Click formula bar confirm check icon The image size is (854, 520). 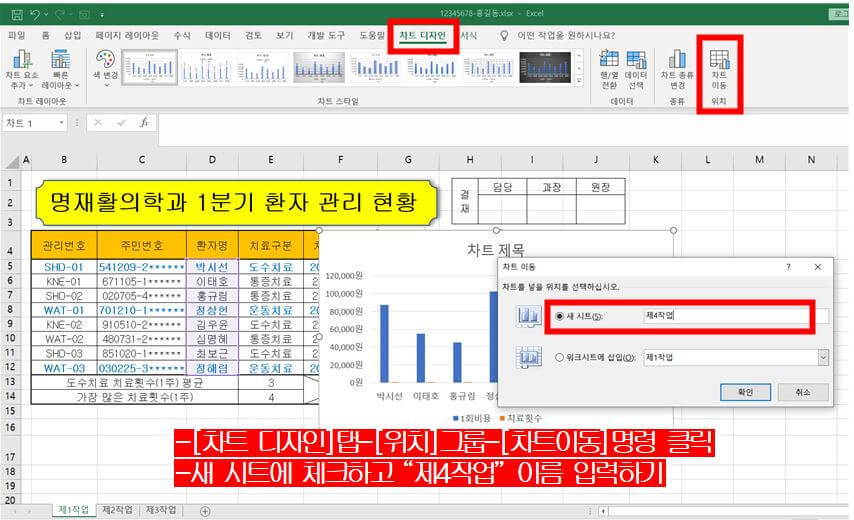121,123
